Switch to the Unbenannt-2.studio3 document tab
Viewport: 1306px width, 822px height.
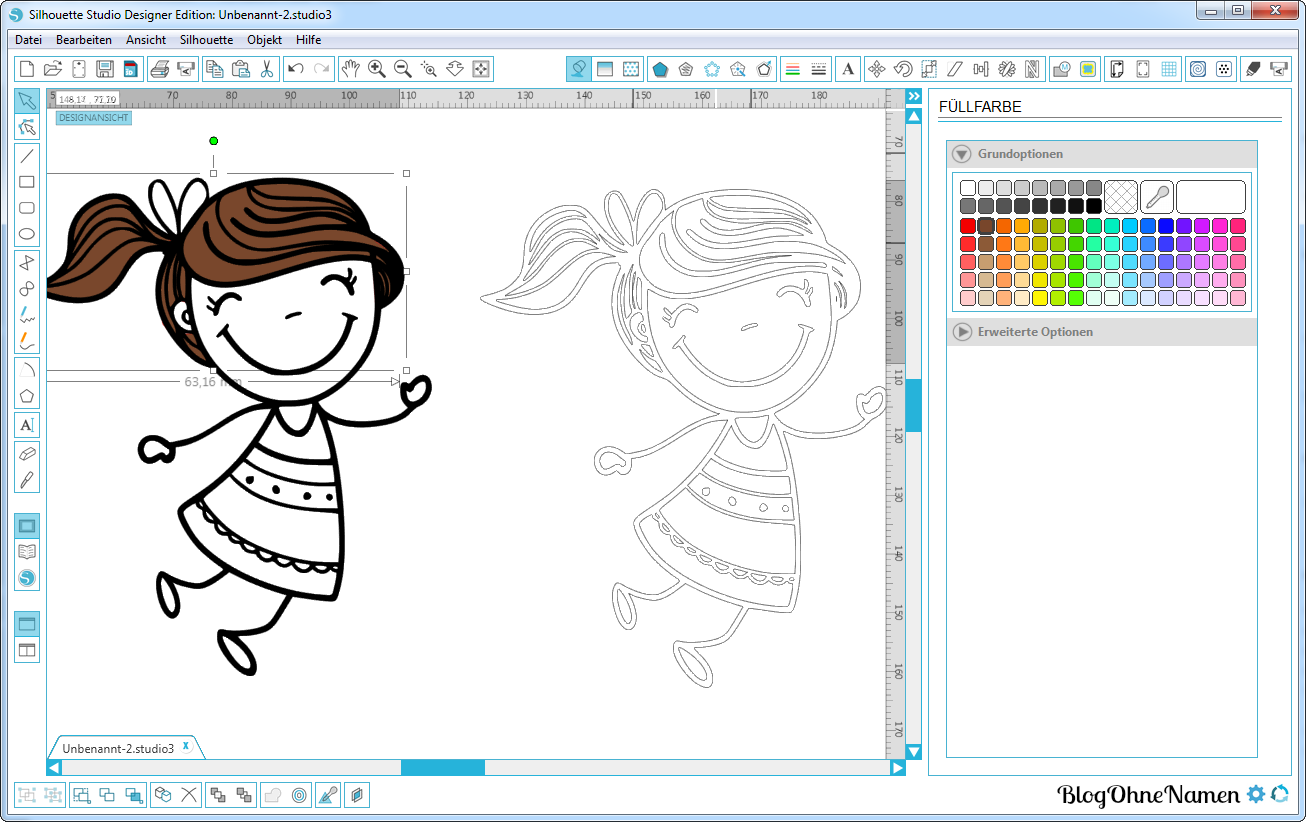click(118, 748)
